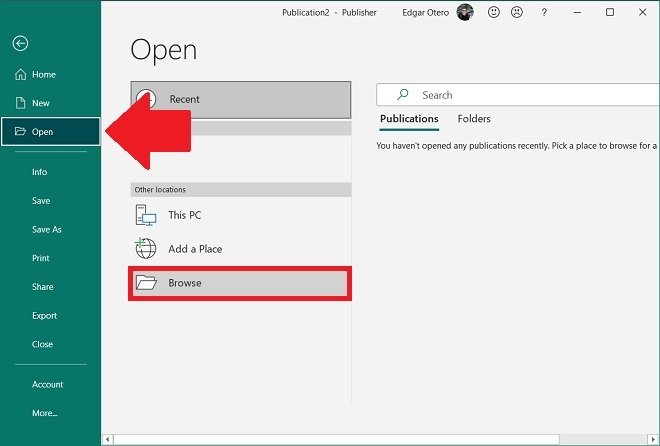This screenshot has height=446, width=660.
Task: Open the Export options
Action: [44, 316]
